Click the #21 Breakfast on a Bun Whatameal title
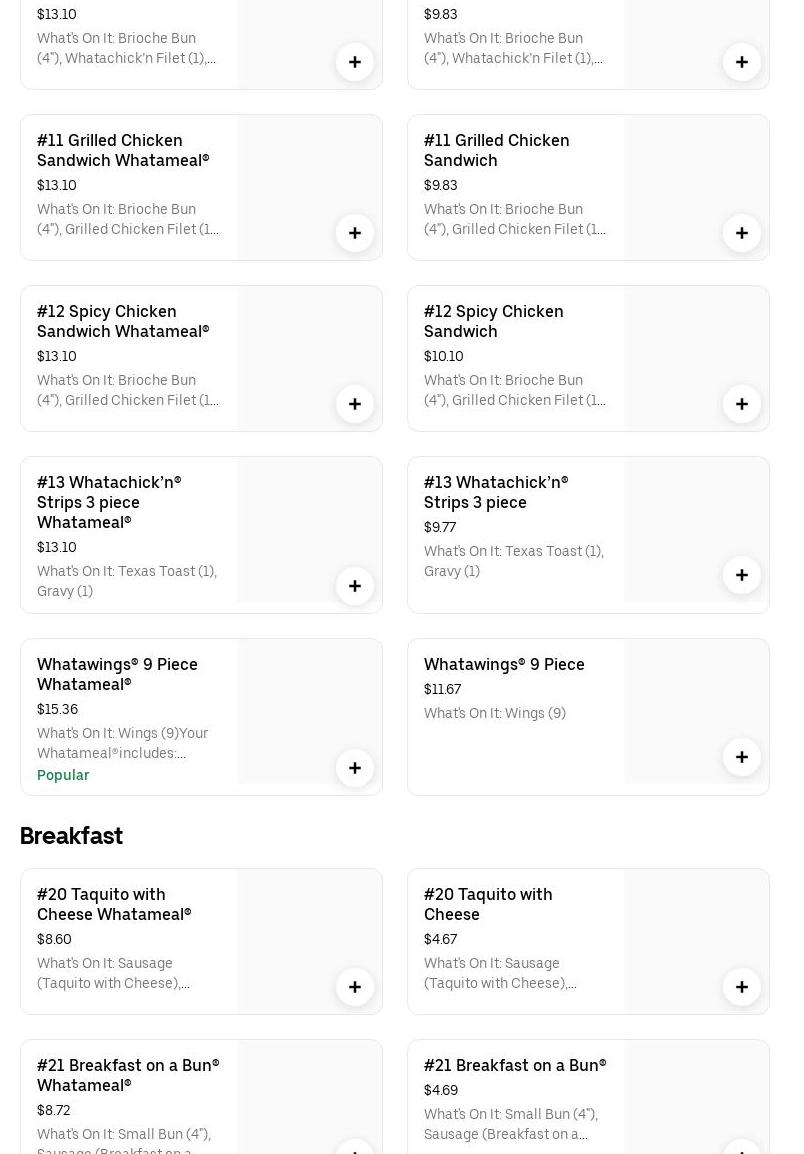 point(128,1075)
